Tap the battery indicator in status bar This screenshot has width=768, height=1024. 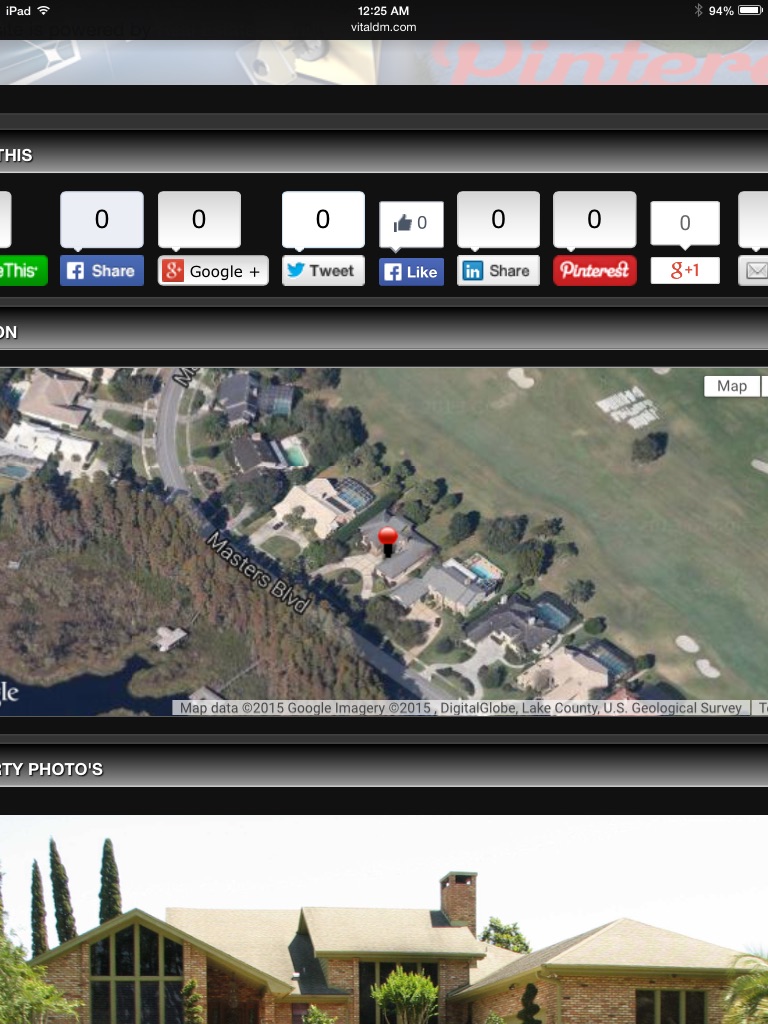[x=749, y=10]
